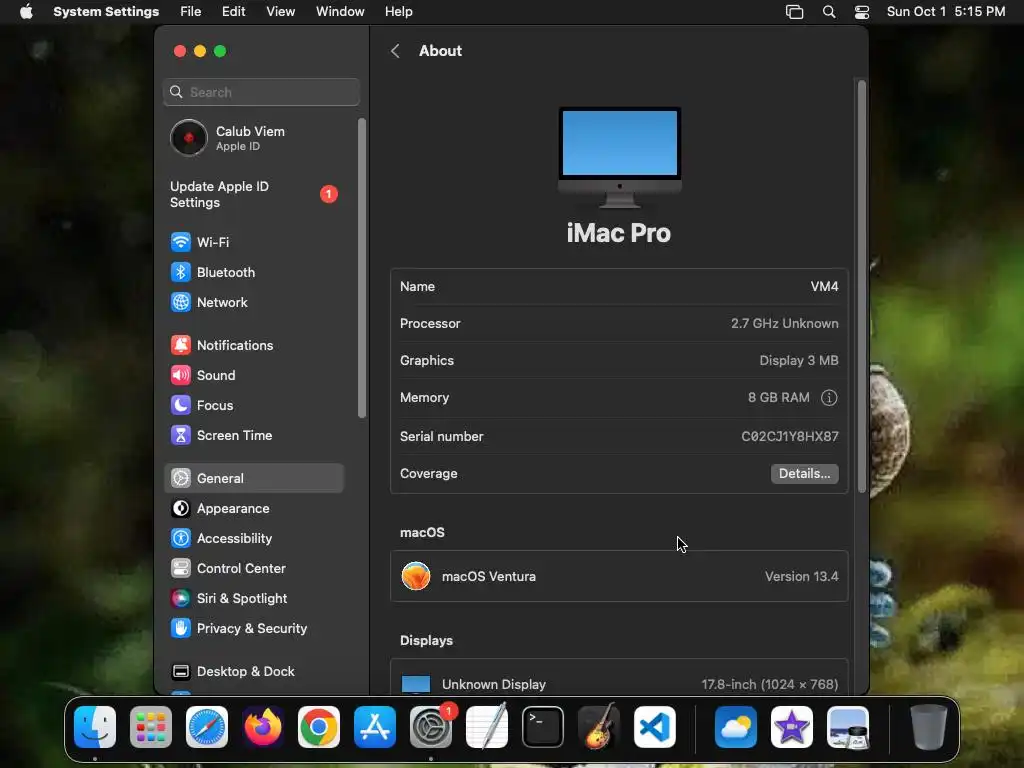Click the memory info icon
This screenshot has width=1024, height=768.
(829, 398)
